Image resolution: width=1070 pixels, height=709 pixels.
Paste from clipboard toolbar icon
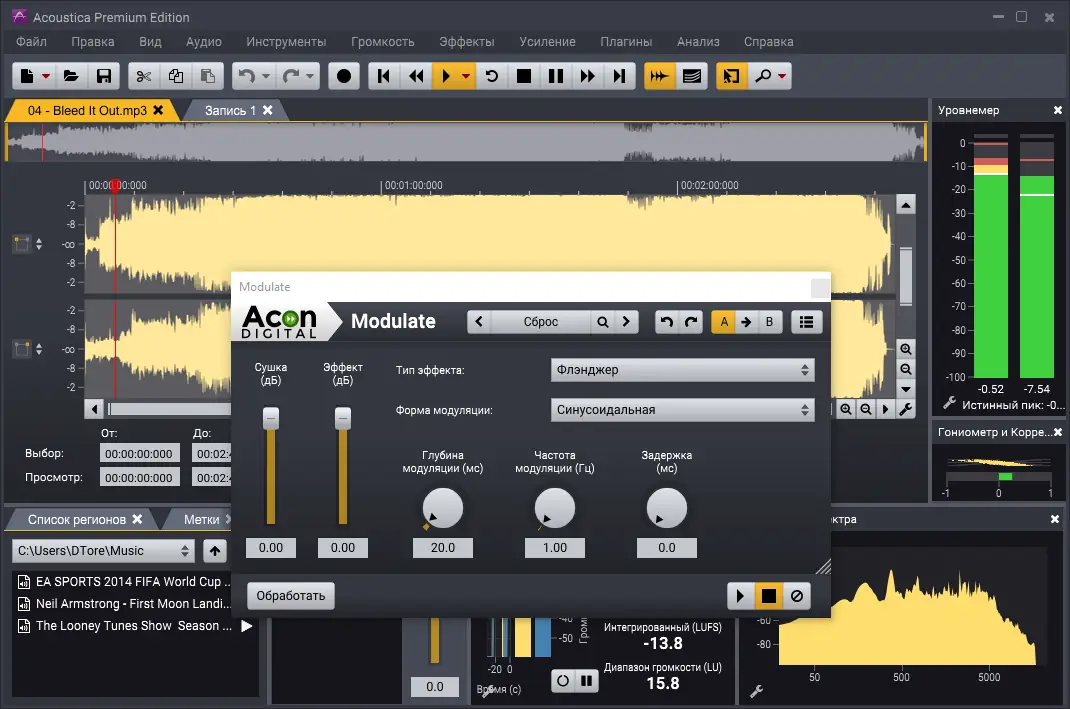click(208, 76)
